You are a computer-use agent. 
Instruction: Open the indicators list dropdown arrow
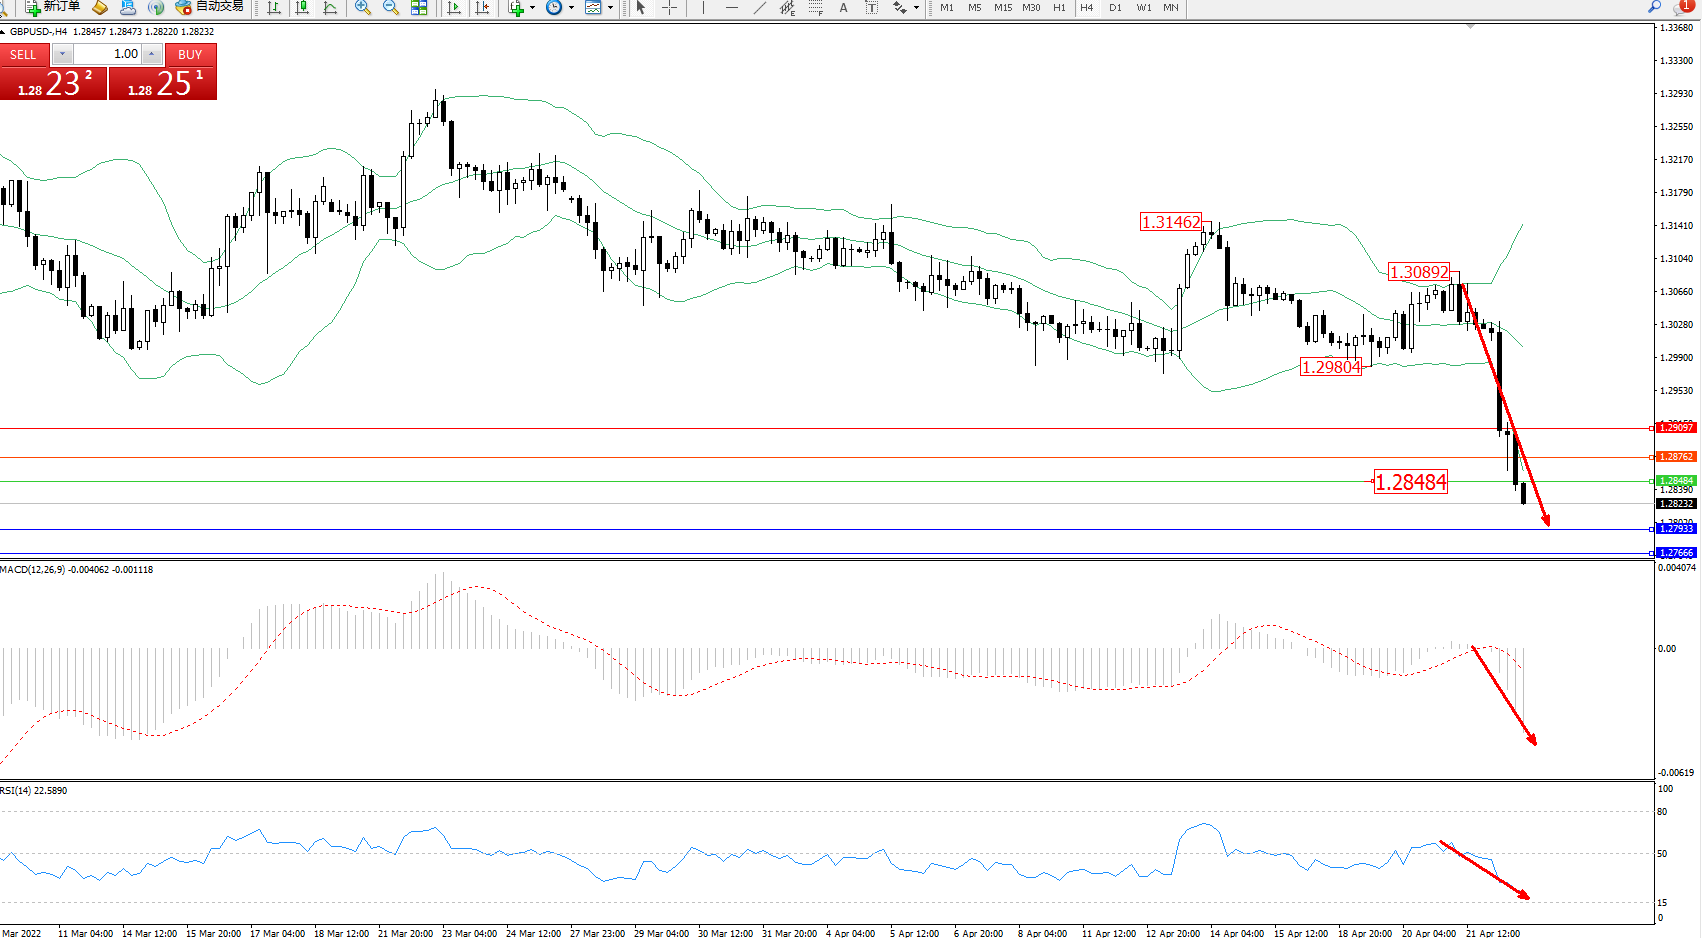click(x=532, y=8)
